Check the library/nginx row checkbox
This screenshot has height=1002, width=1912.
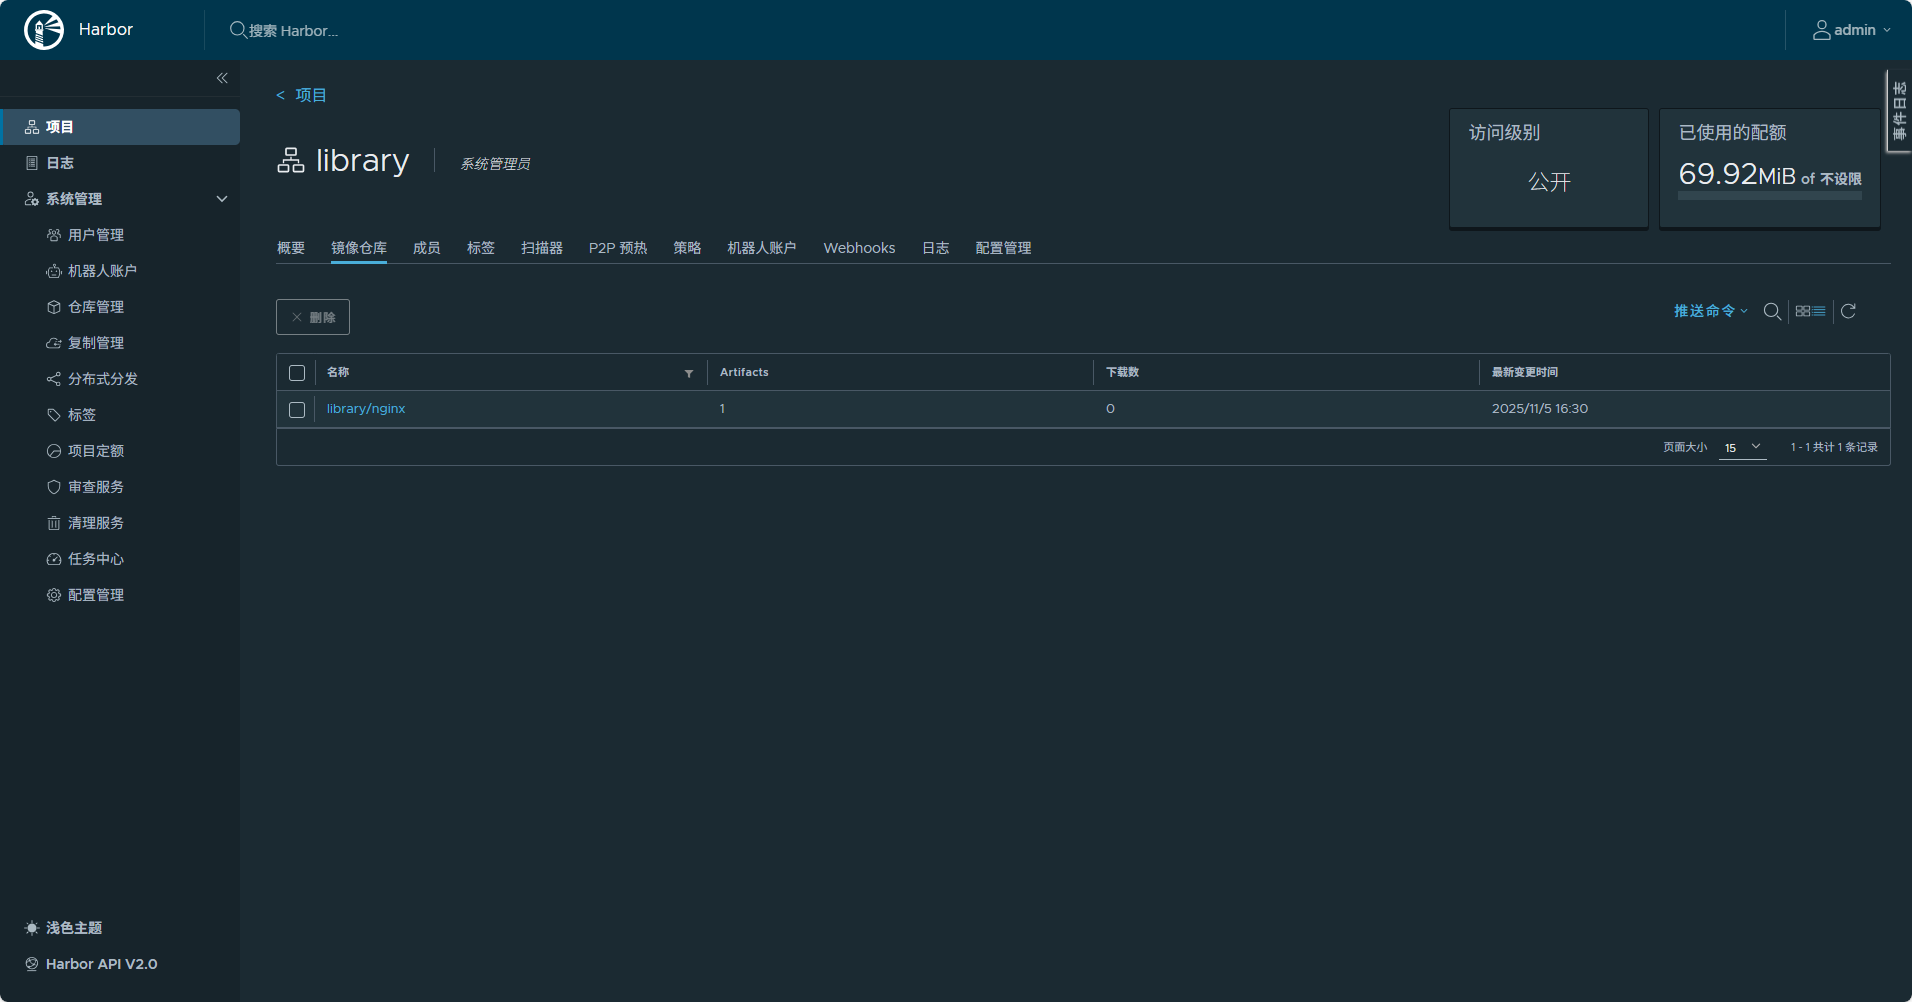[297, 410]
